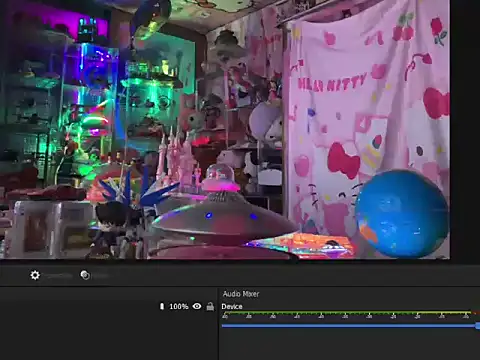Select the blue globe in the preview
The width and height of the screenshot is (480, 360).
[x=403, y=214]
